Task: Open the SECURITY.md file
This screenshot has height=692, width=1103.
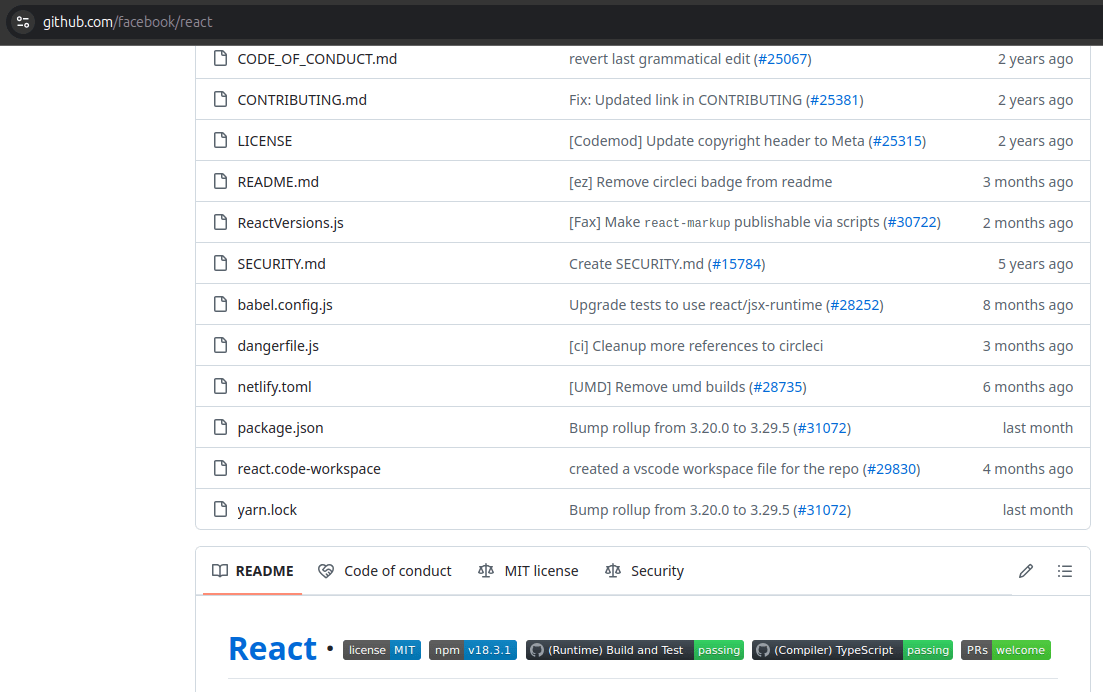Action: click(281, 264)
